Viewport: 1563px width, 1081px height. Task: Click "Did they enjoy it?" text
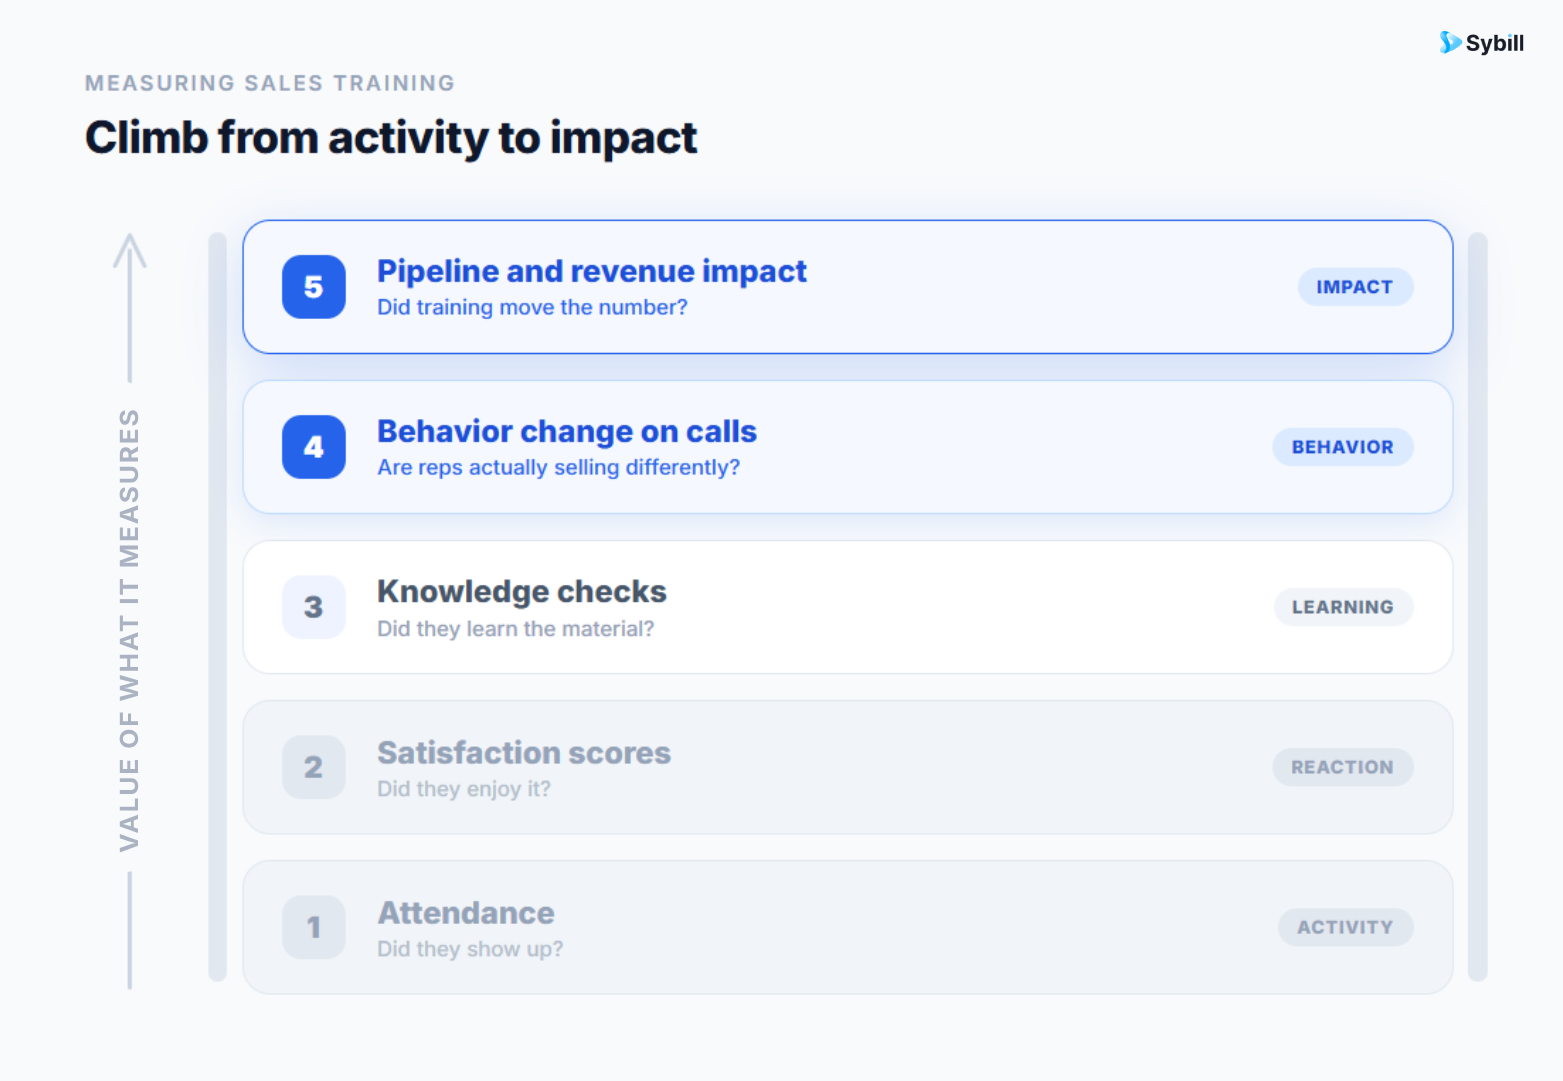pyautogui.click(x=464, y=789)
